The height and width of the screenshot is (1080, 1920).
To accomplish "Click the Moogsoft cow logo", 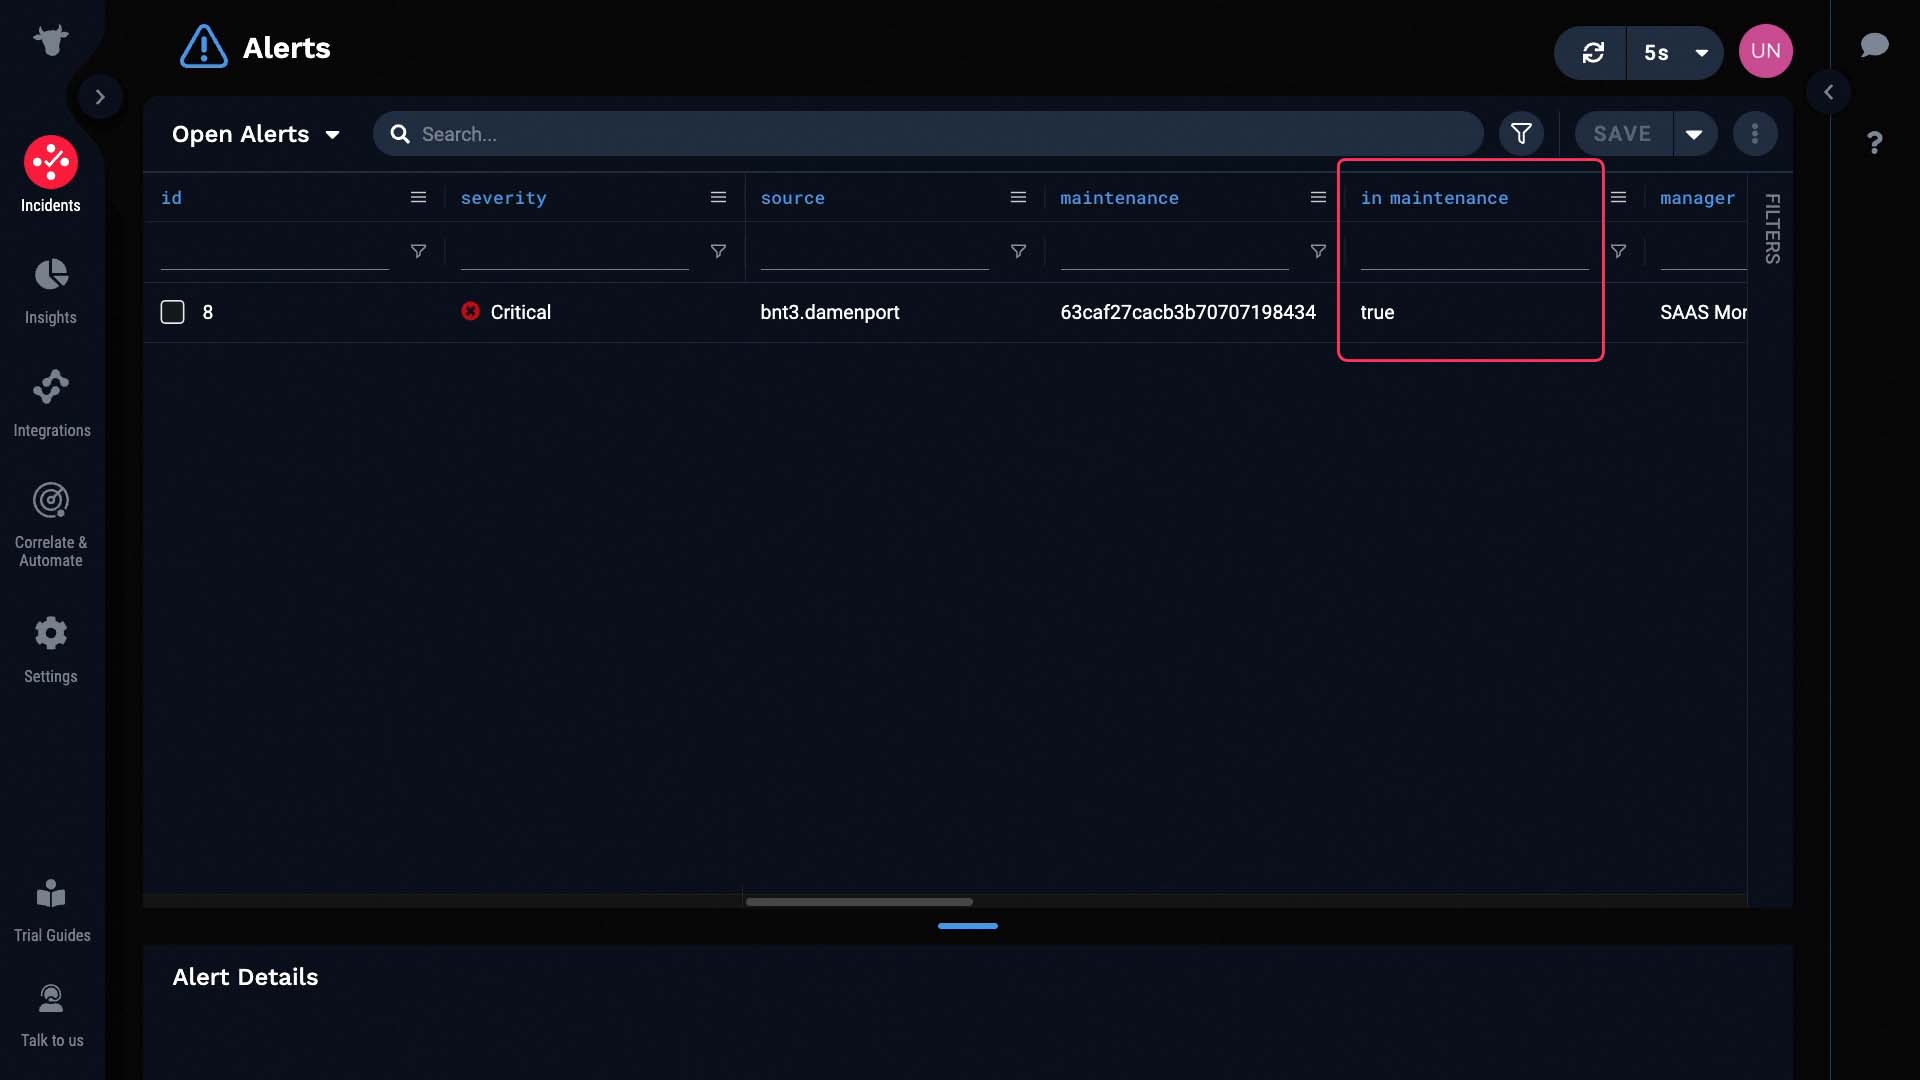I will [50, 40].
